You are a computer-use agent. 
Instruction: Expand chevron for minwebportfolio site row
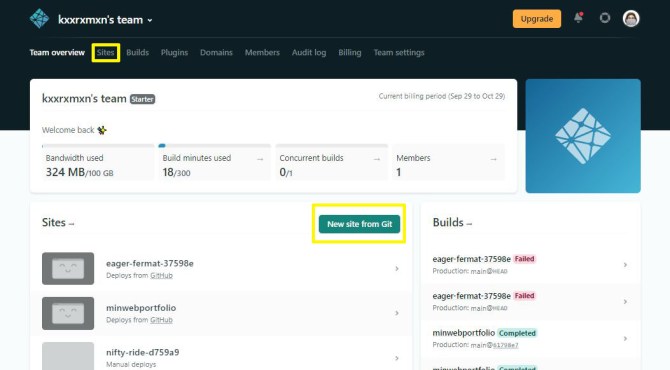397,313
